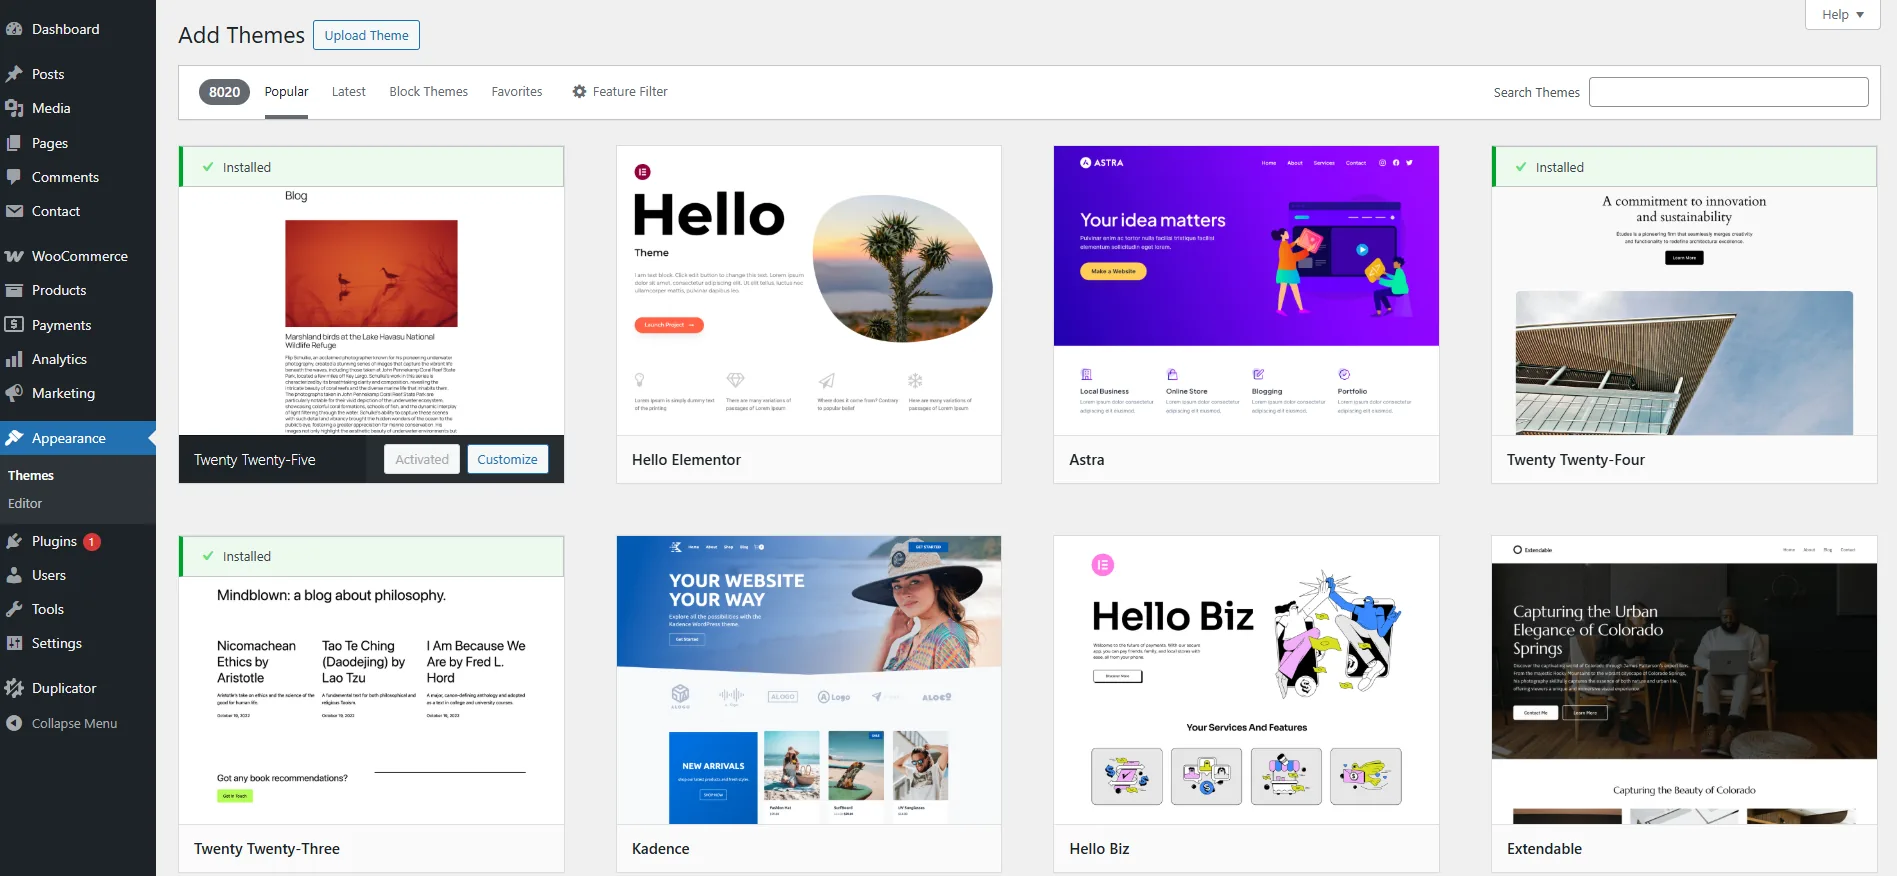Click the Comments speech bubble icon
Image resolution: width=1897 pixels, height=876 pixels.
14,177
